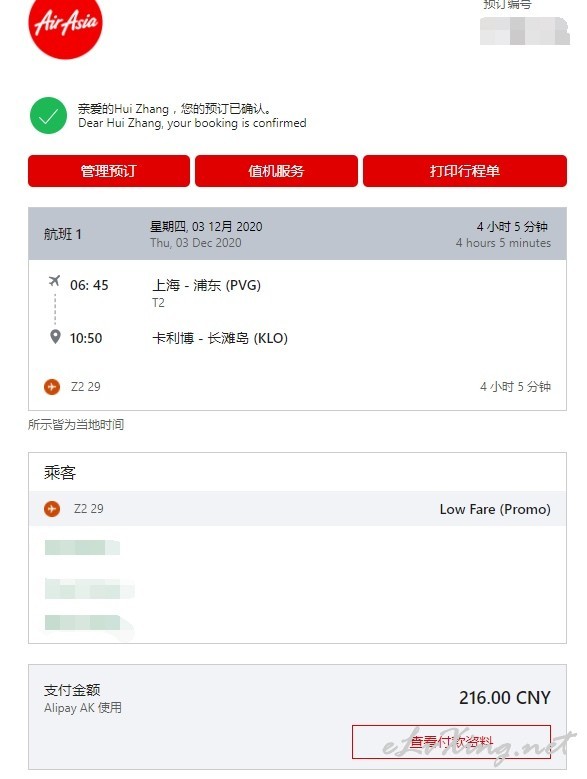Click the 216.00 CNY payment amount

(x=505, y=698)
